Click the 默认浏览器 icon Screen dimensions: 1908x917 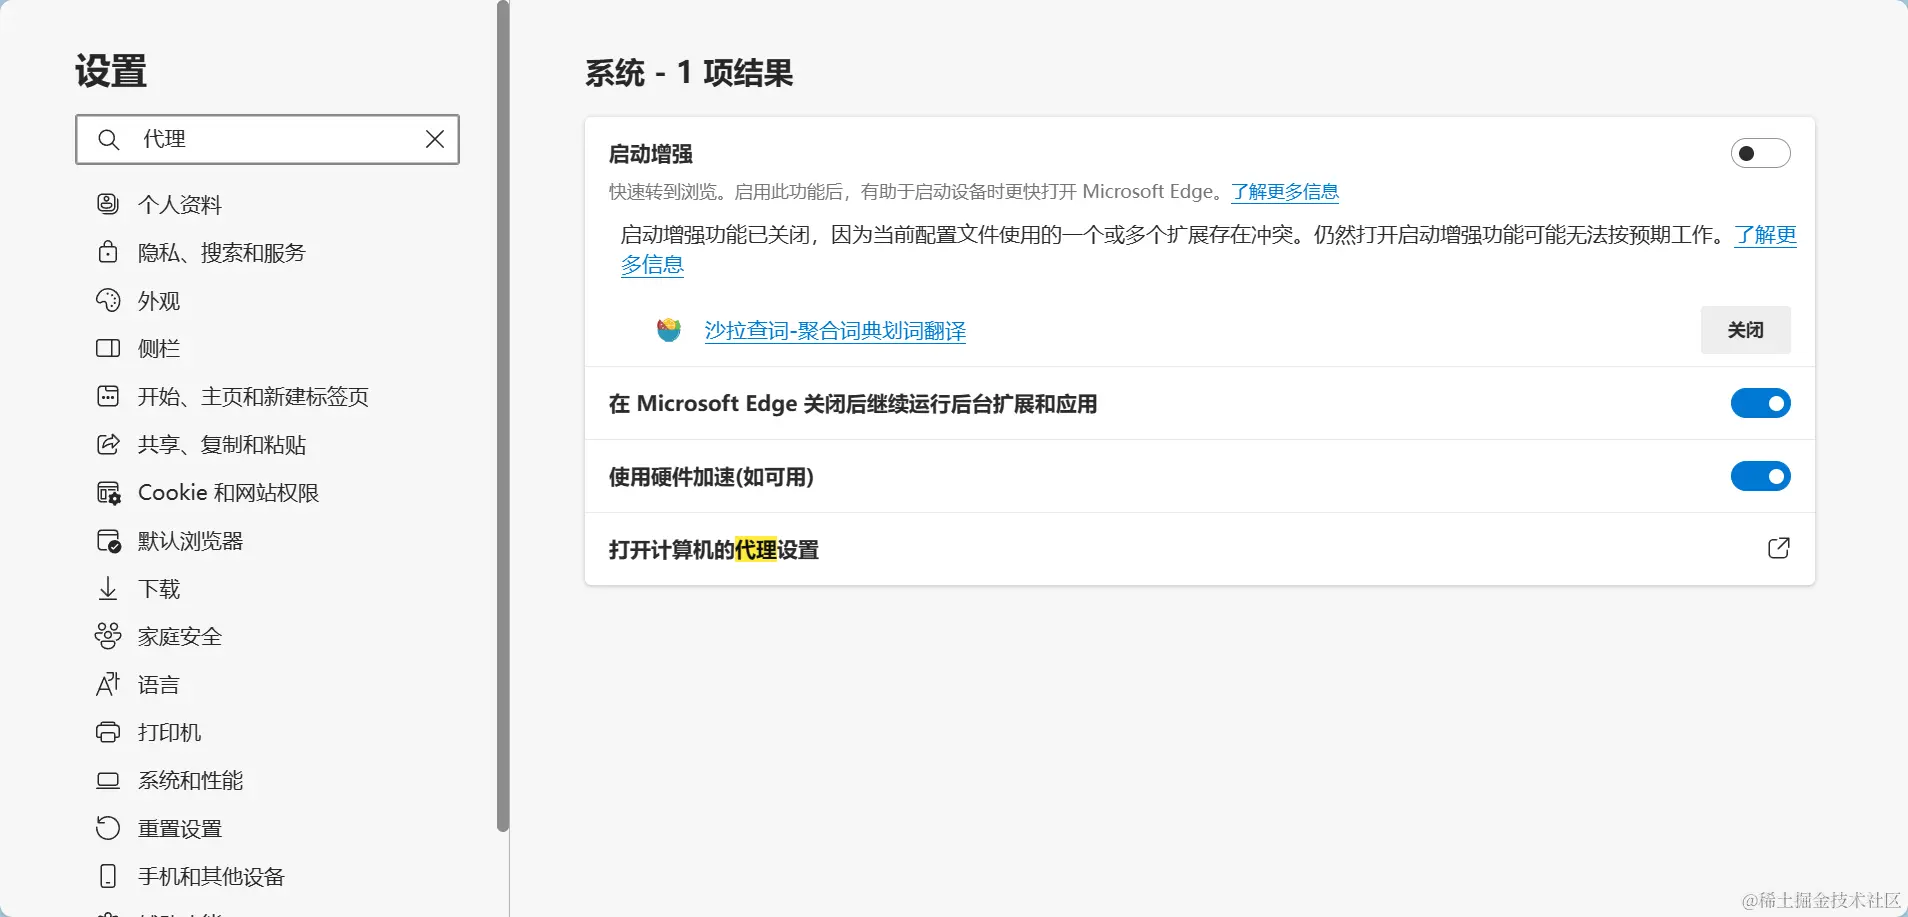[108, 540]
